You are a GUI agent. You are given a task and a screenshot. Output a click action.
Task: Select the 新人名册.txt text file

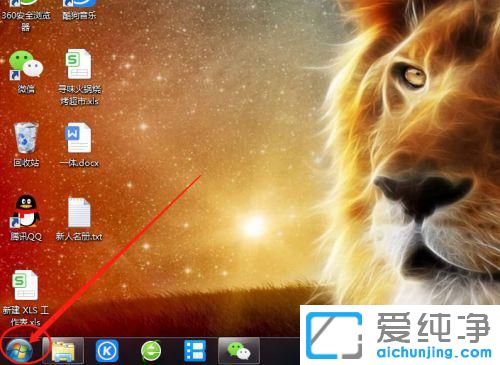79,219
